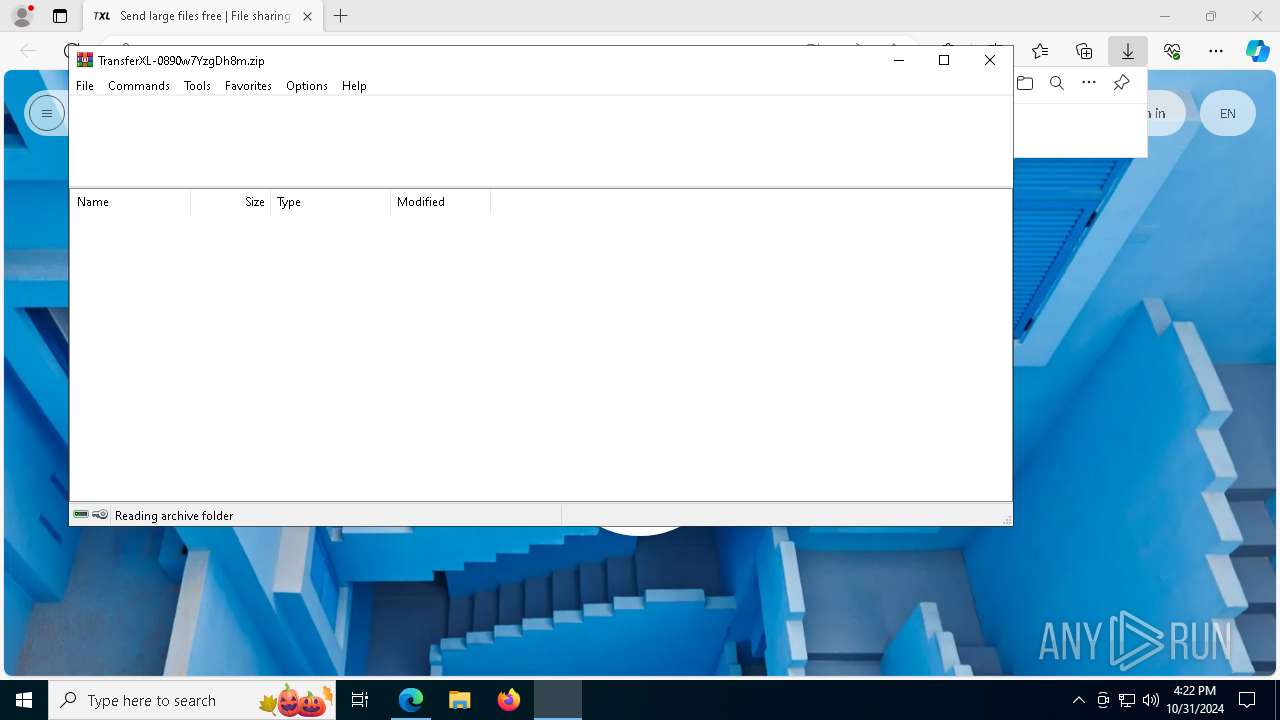Open the File menu in WinRAR

pyautogui.click(x=85, y=86)
